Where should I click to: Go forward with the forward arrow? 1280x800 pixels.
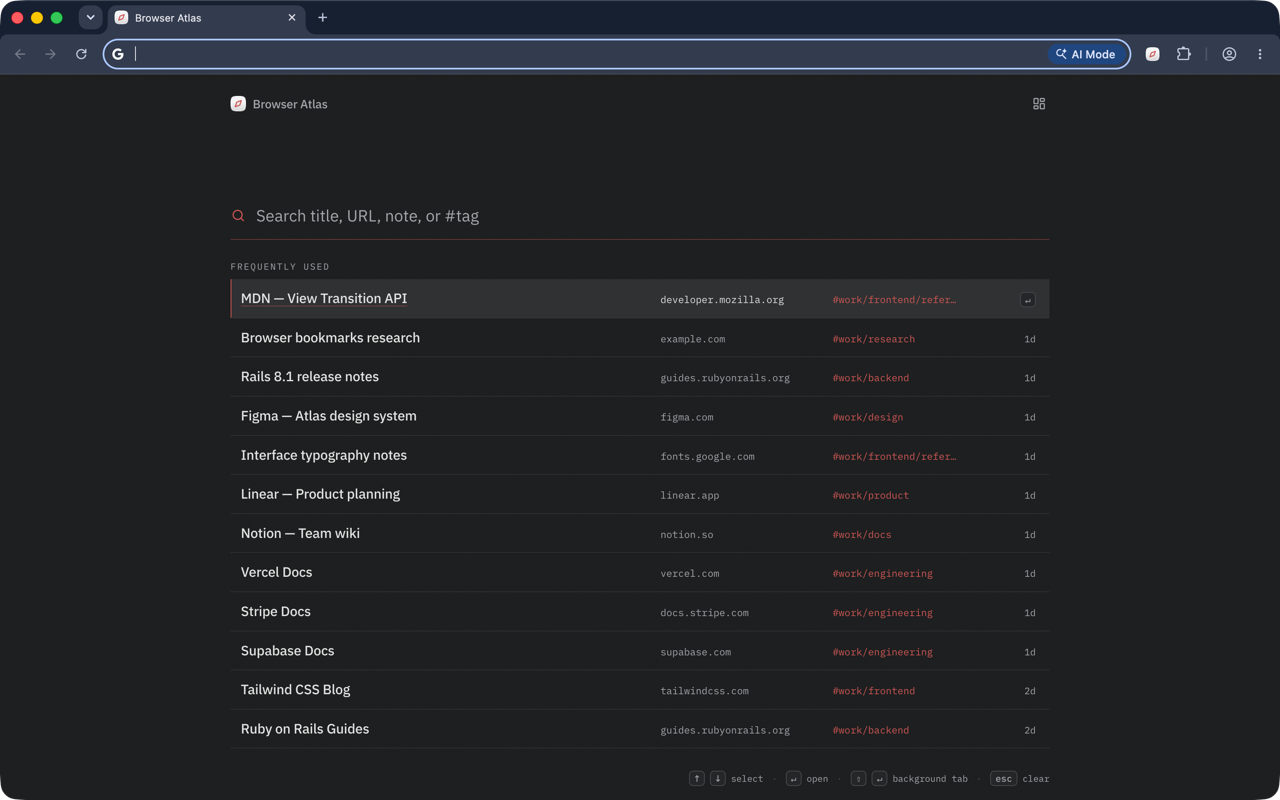[x=50, y=54]
